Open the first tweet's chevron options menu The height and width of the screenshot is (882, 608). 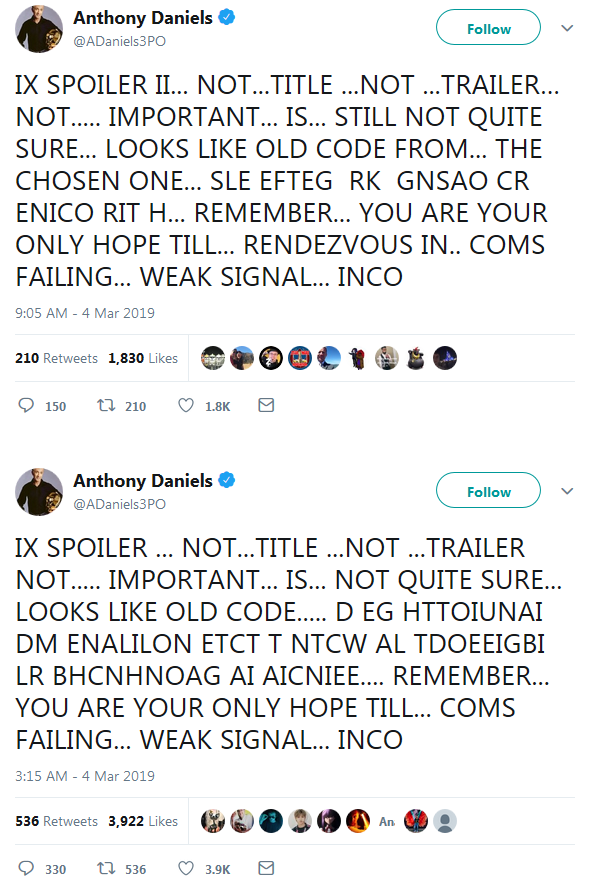(x=567, y=28)
